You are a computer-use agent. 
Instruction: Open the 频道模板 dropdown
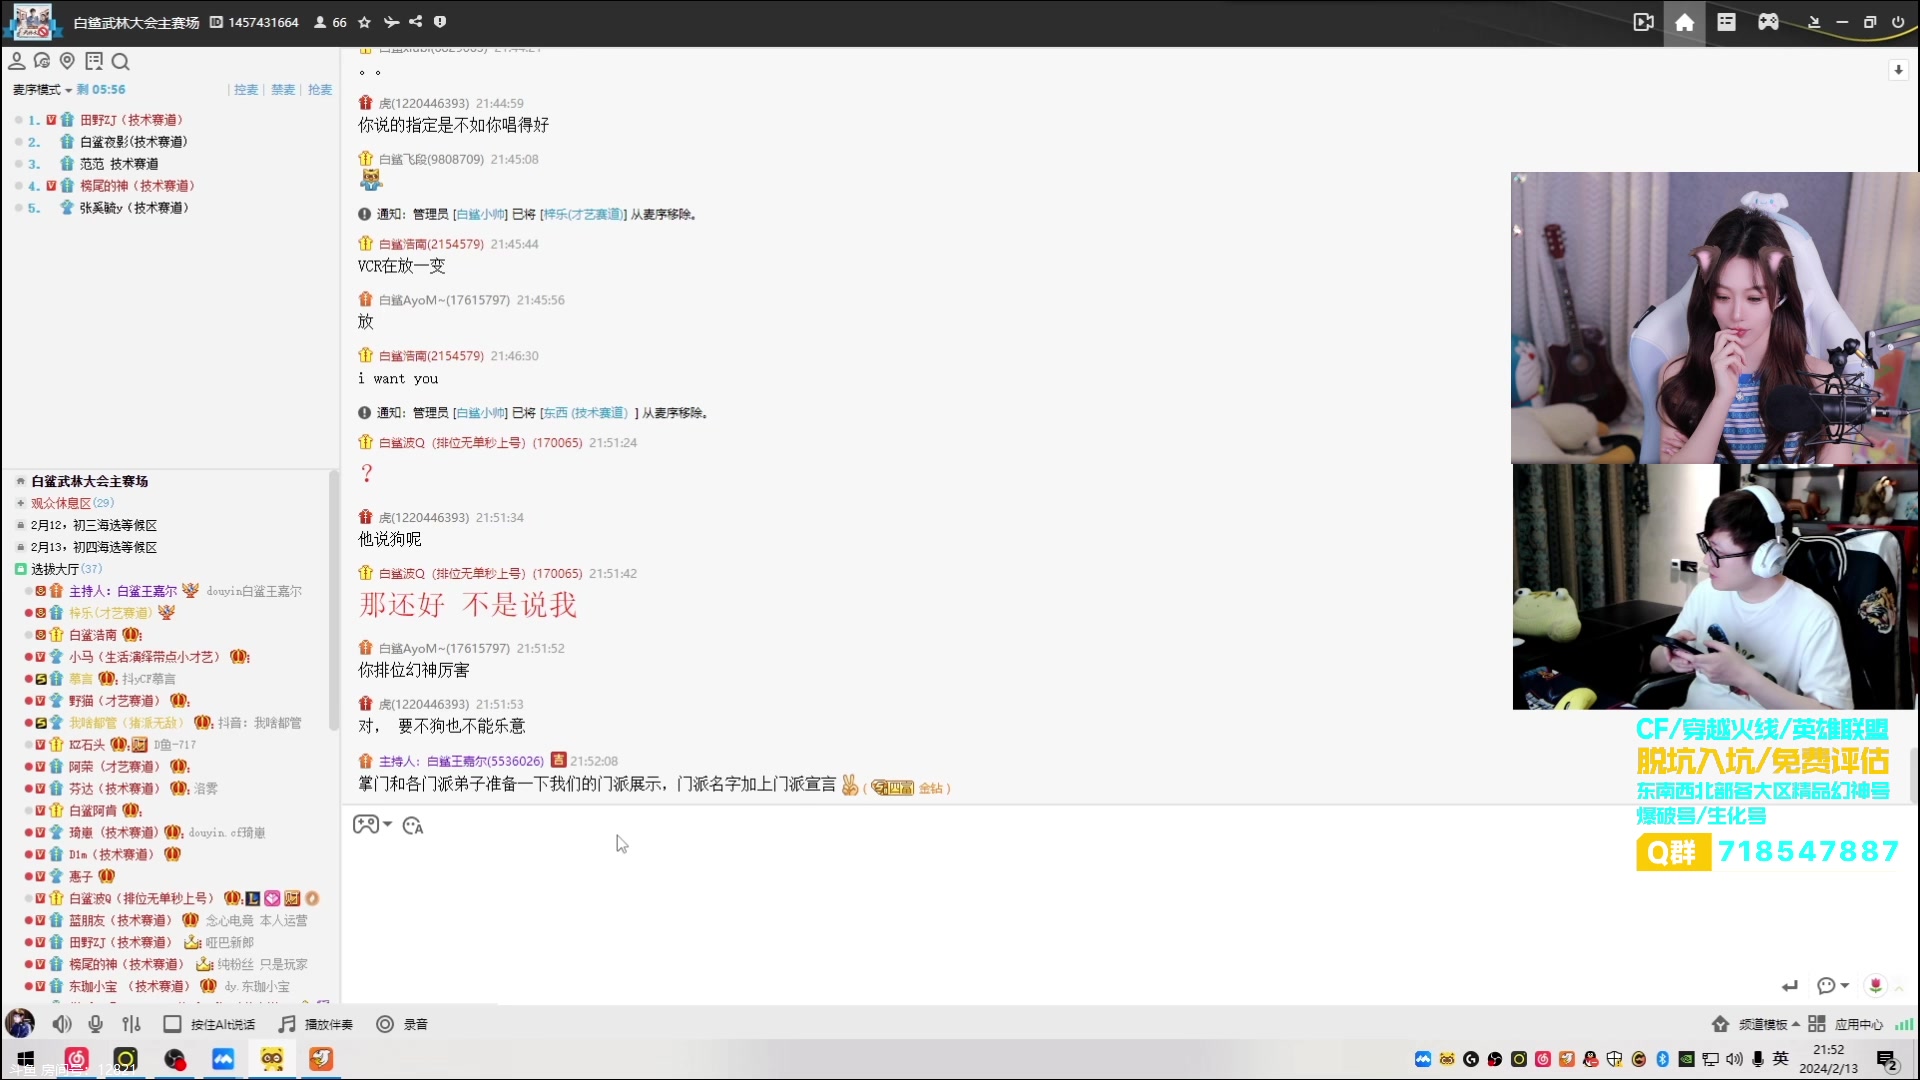click(x=1756, y=1024)
